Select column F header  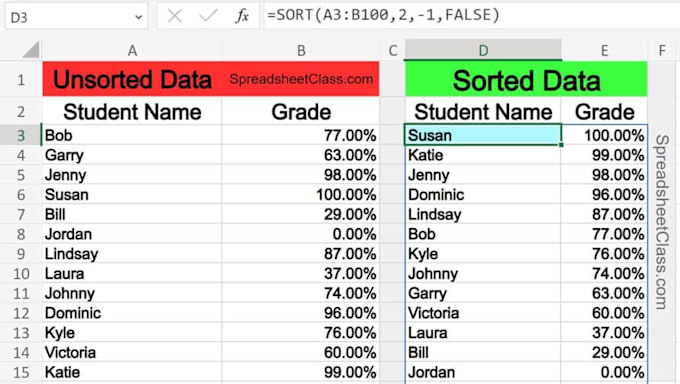click(662, 50)
